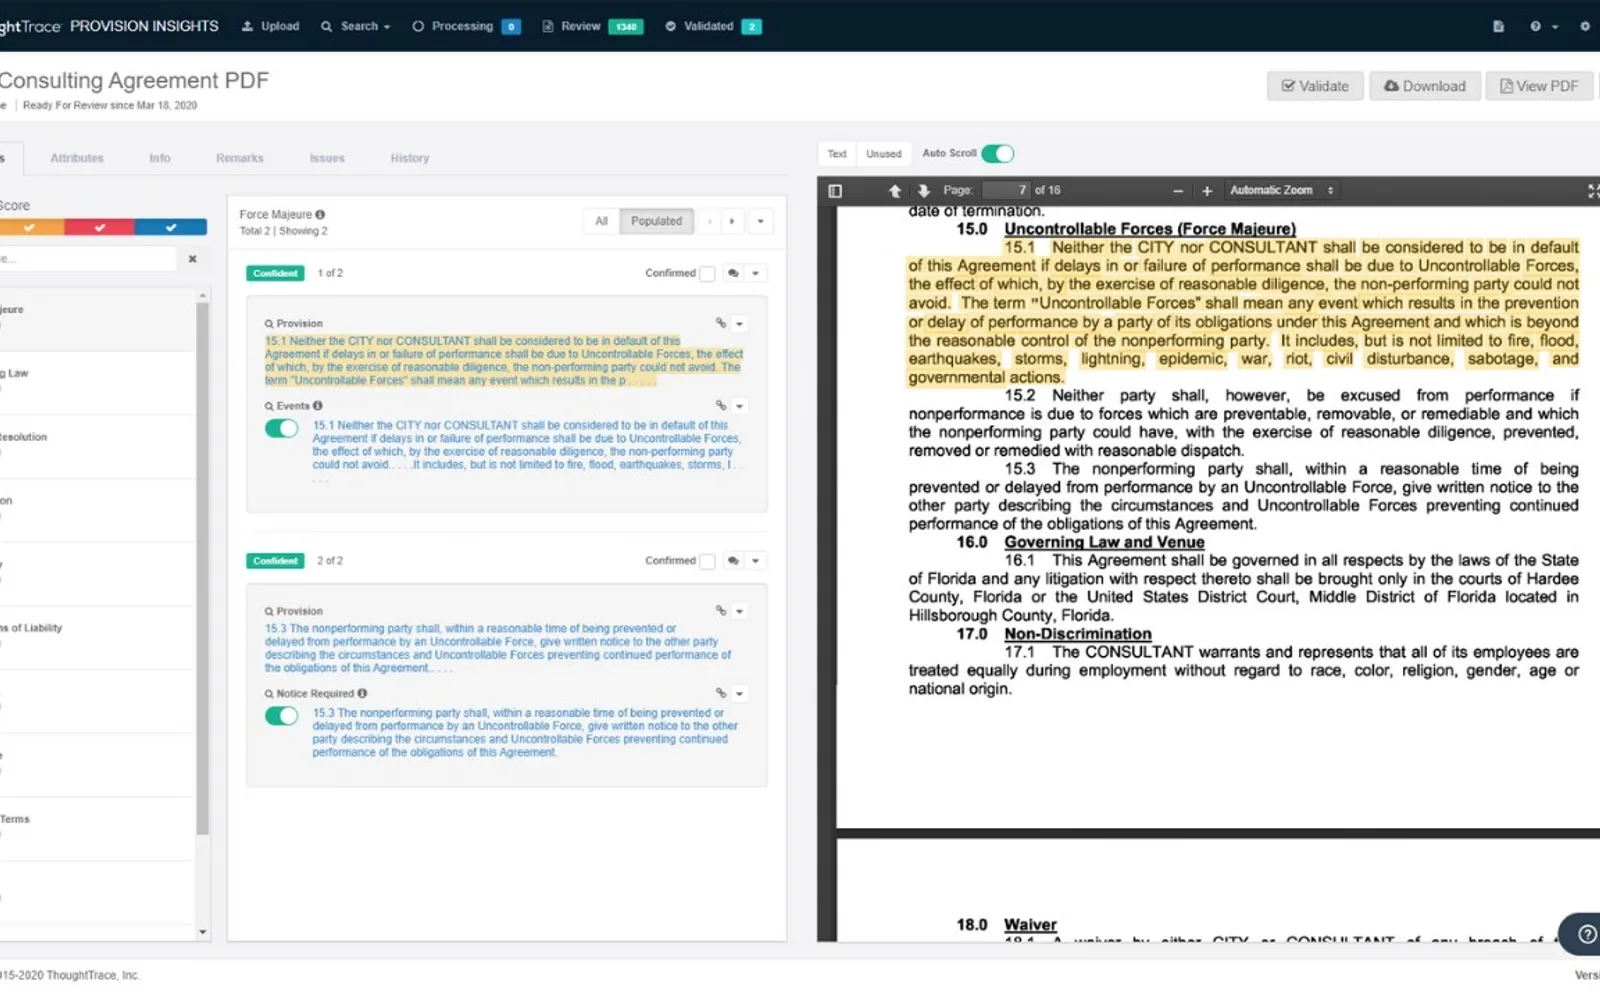Expand dropdown next to the Populated filter
This screenshot has height=1000, width=1600.
pyautogui.click(x=760, y=221)
